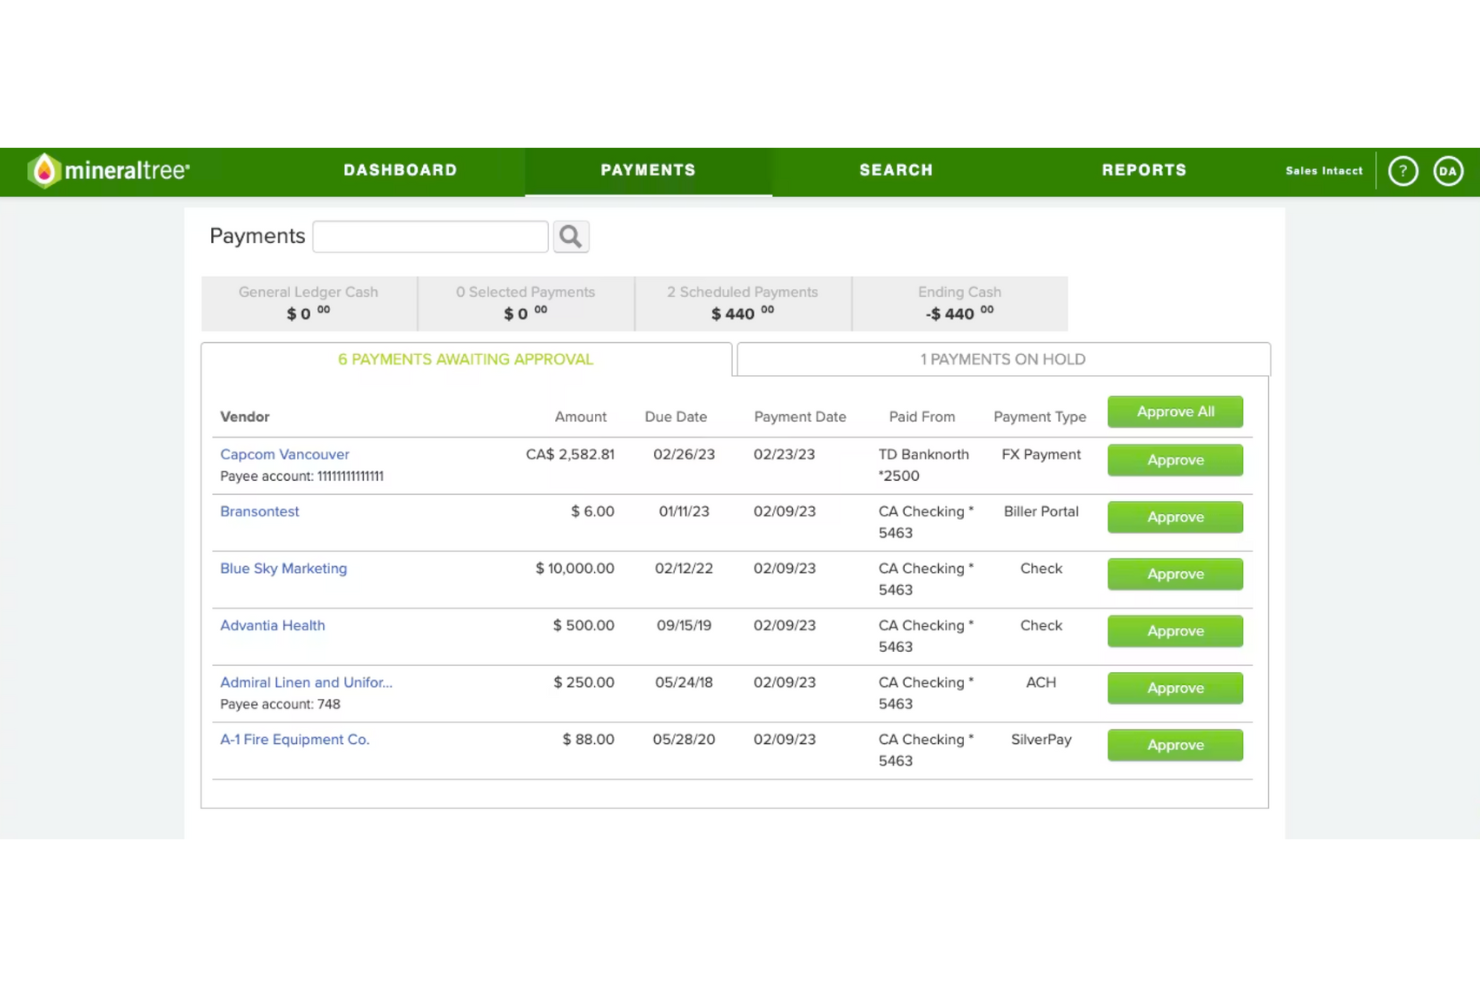Image resolution: width=1480 pixels, height=987 pixels.
Task: Open the Payments On Hold tab
Action: pyautogui.click(x=1002, y=359)
